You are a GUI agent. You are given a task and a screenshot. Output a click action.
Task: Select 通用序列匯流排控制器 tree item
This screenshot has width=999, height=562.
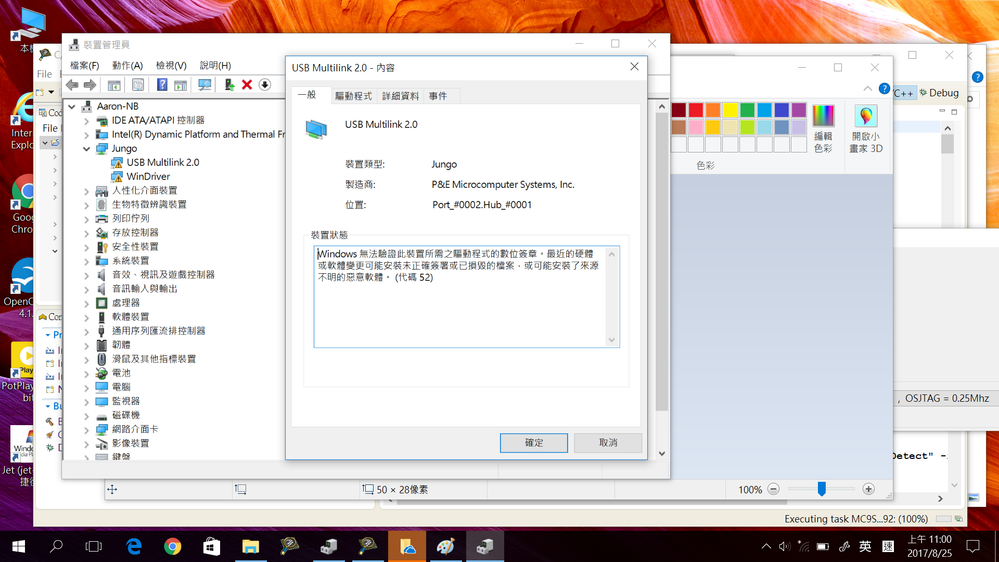[x=159, y=331]
